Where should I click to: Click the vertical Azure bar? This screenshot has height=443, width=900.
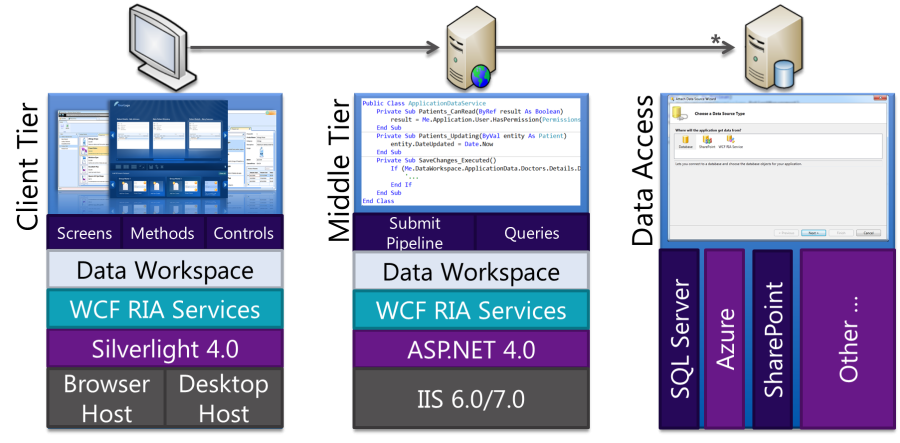point(725,340)
